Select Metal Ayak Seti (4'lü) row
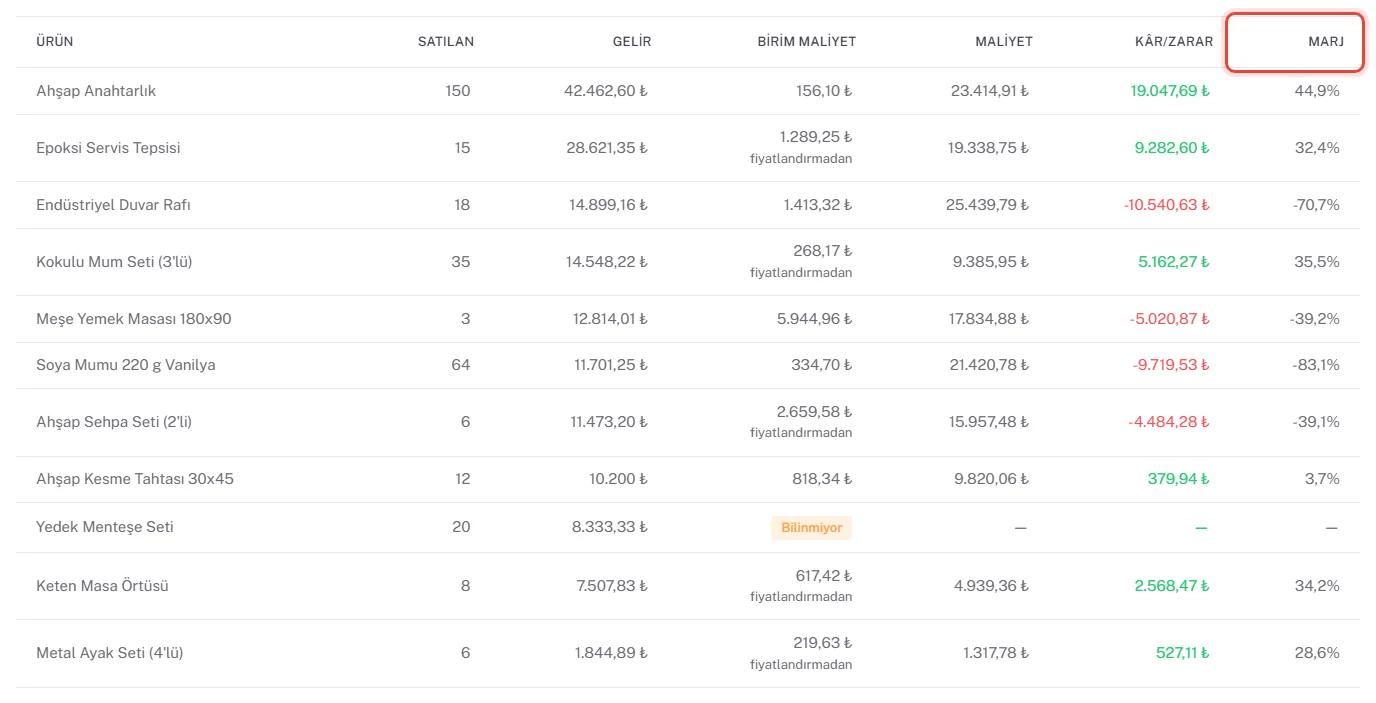 [x=688, y=653]
